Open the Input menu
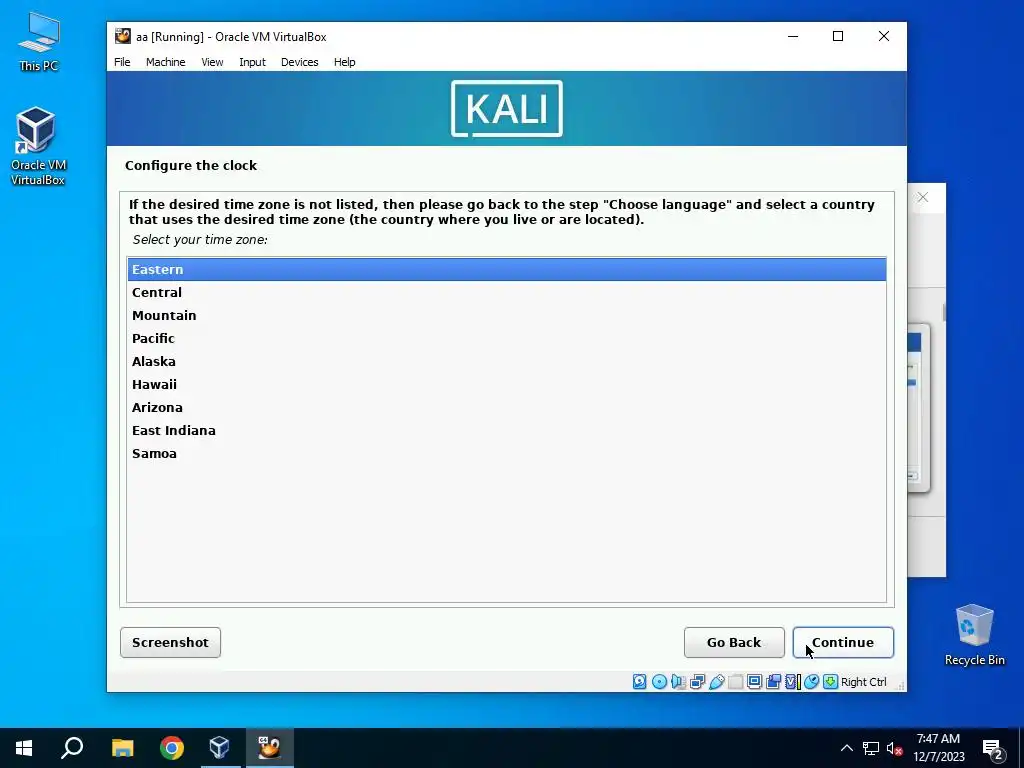Viewport: 1024px width, 768px height. pos(252,62)
